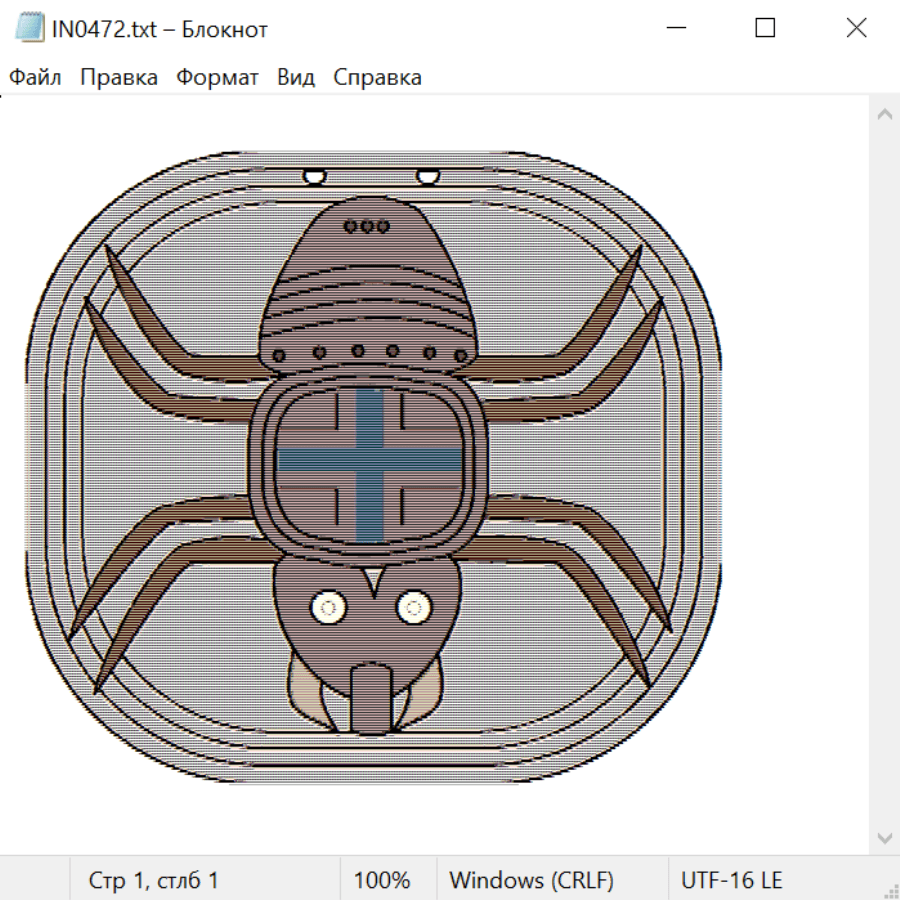900x900 pixels.
Task: Open the Вид menu
Action: [296, 78]
